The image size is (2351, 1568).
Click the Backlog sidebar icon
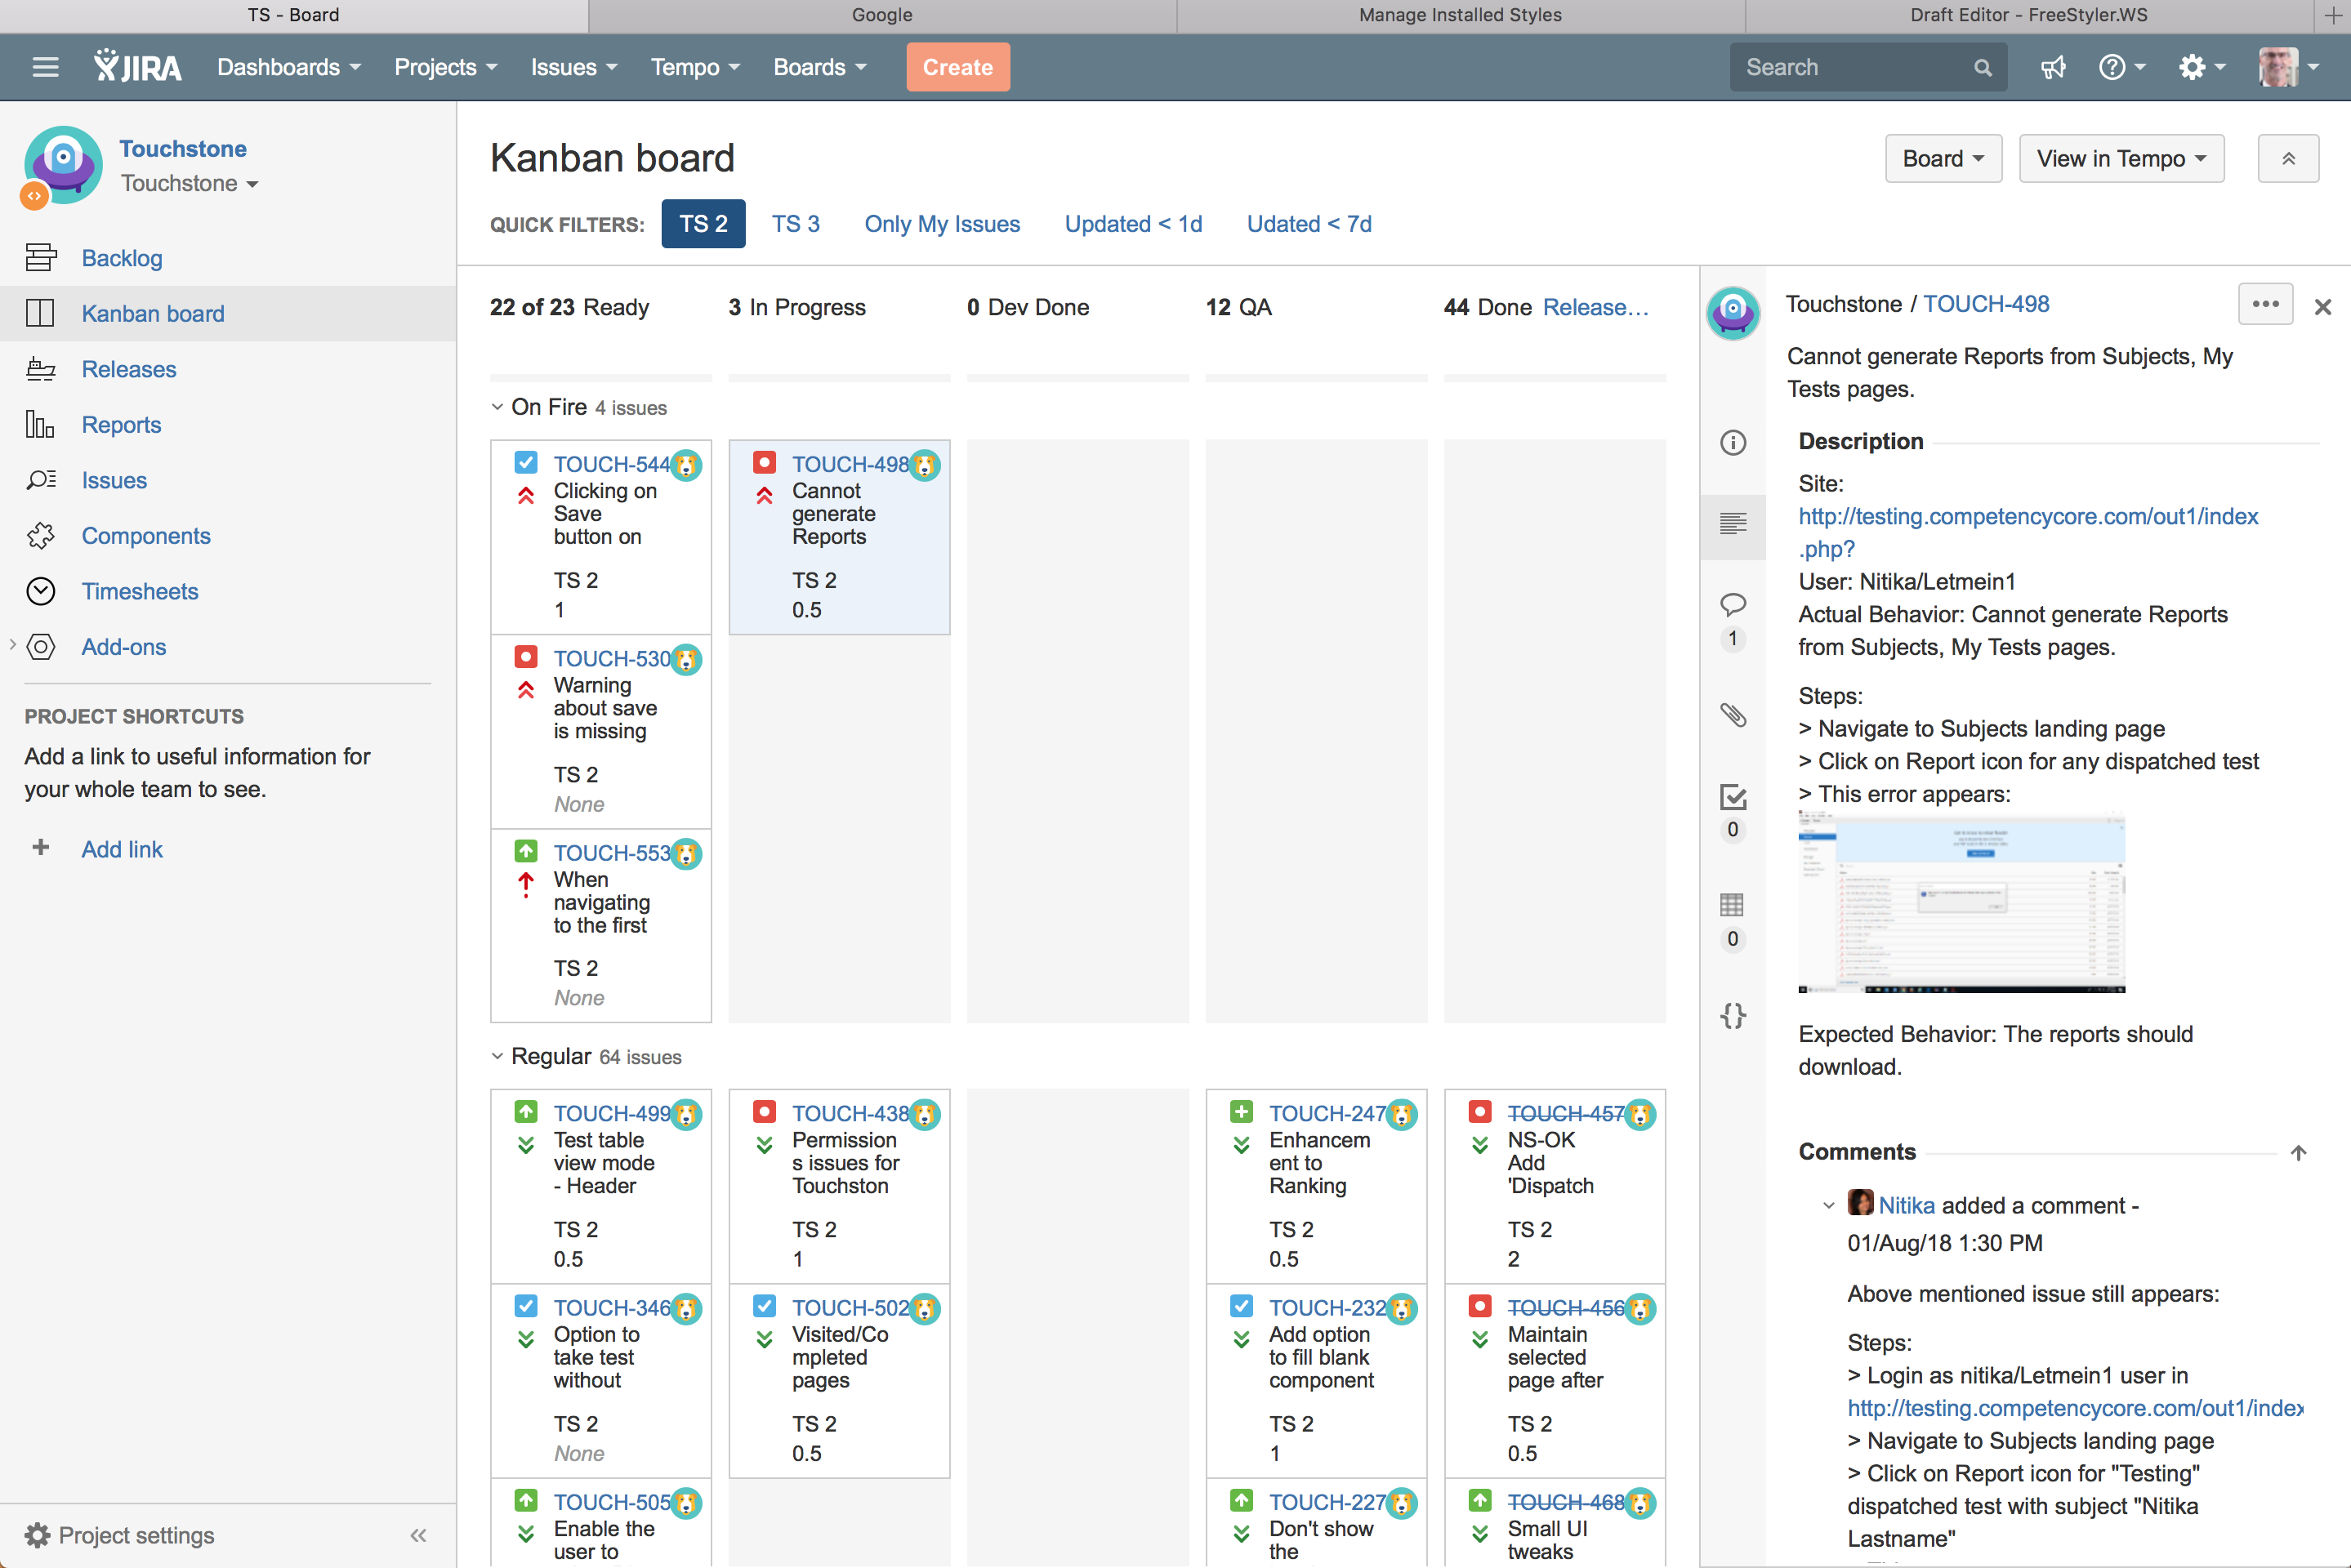(x=41, y=258)
